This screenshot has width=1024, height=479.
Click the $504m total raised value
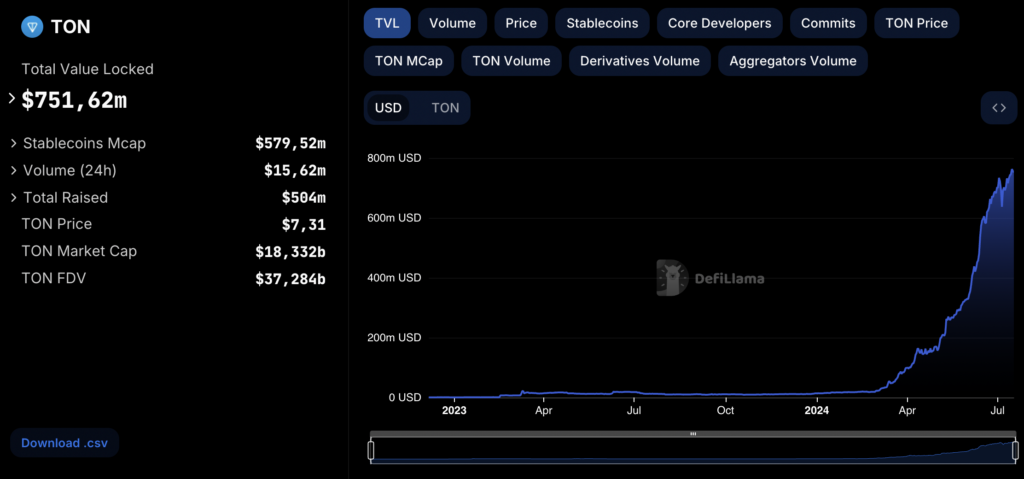coord(304,197)
